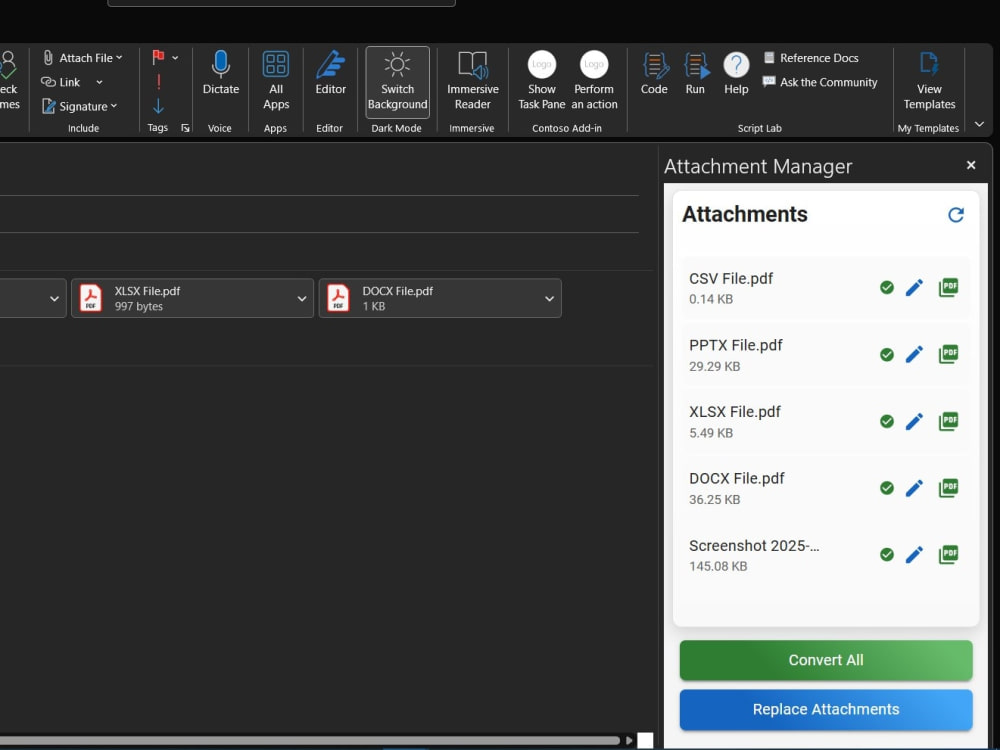The height and width of the screenshot is (750, 1000).
Task: Expand the Attach File dropdown arrow
Action: (119, 58)
